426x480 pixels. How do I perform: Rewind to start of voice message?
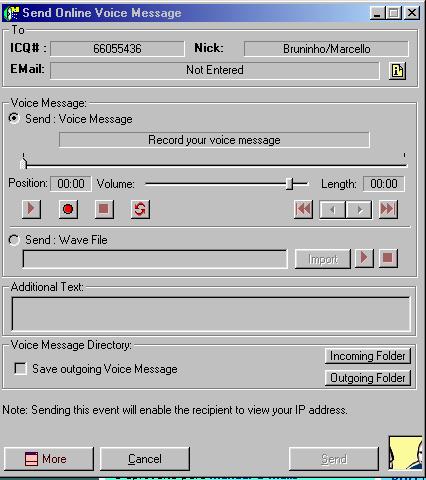point(303,209)
